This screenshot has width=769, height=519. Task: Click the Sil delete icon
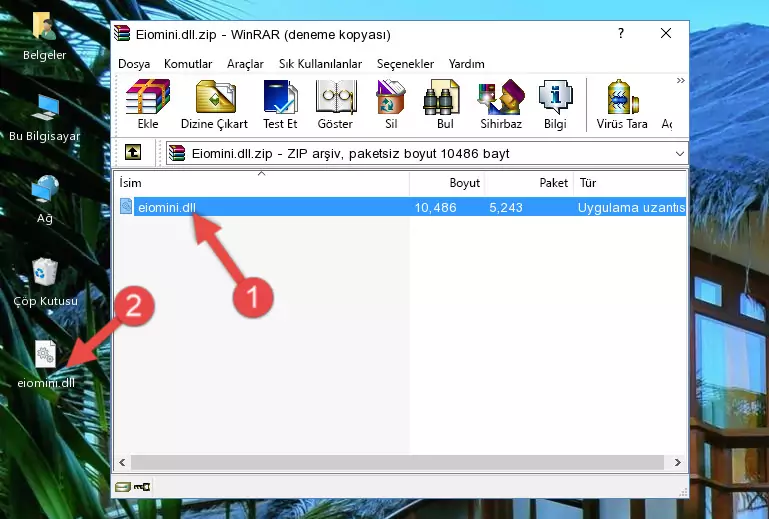[391, 104]
